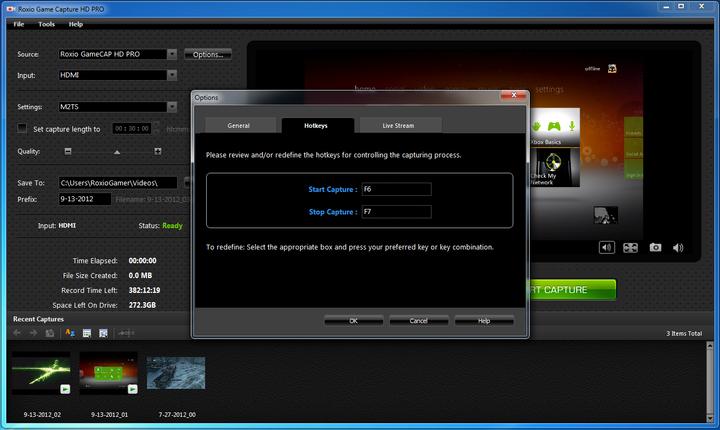Click the Xbox Basics tile in preview
The height and width of the screenshot is (430, 720).
point(555,127)
